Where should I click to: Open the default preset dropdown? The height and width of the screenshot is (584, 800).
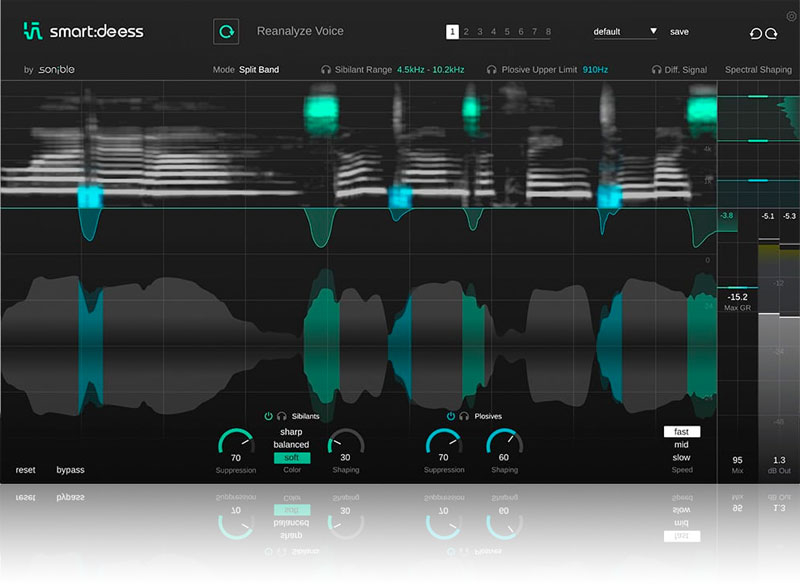[x=625, y=32]
